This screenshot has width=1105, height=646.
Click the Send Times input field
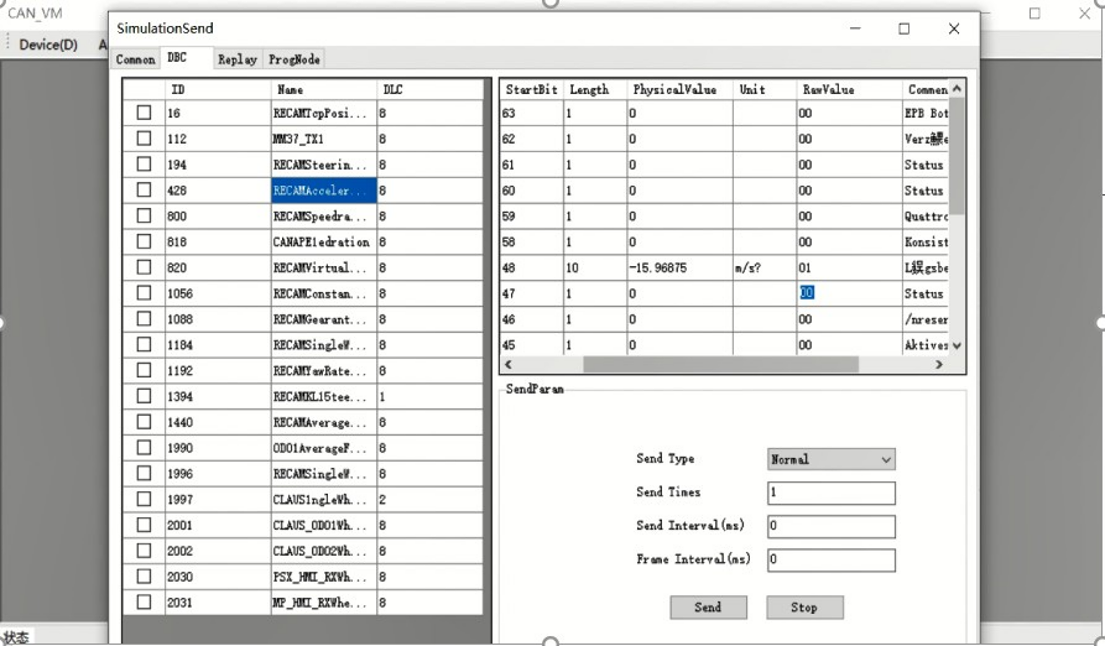pos(830,493)
